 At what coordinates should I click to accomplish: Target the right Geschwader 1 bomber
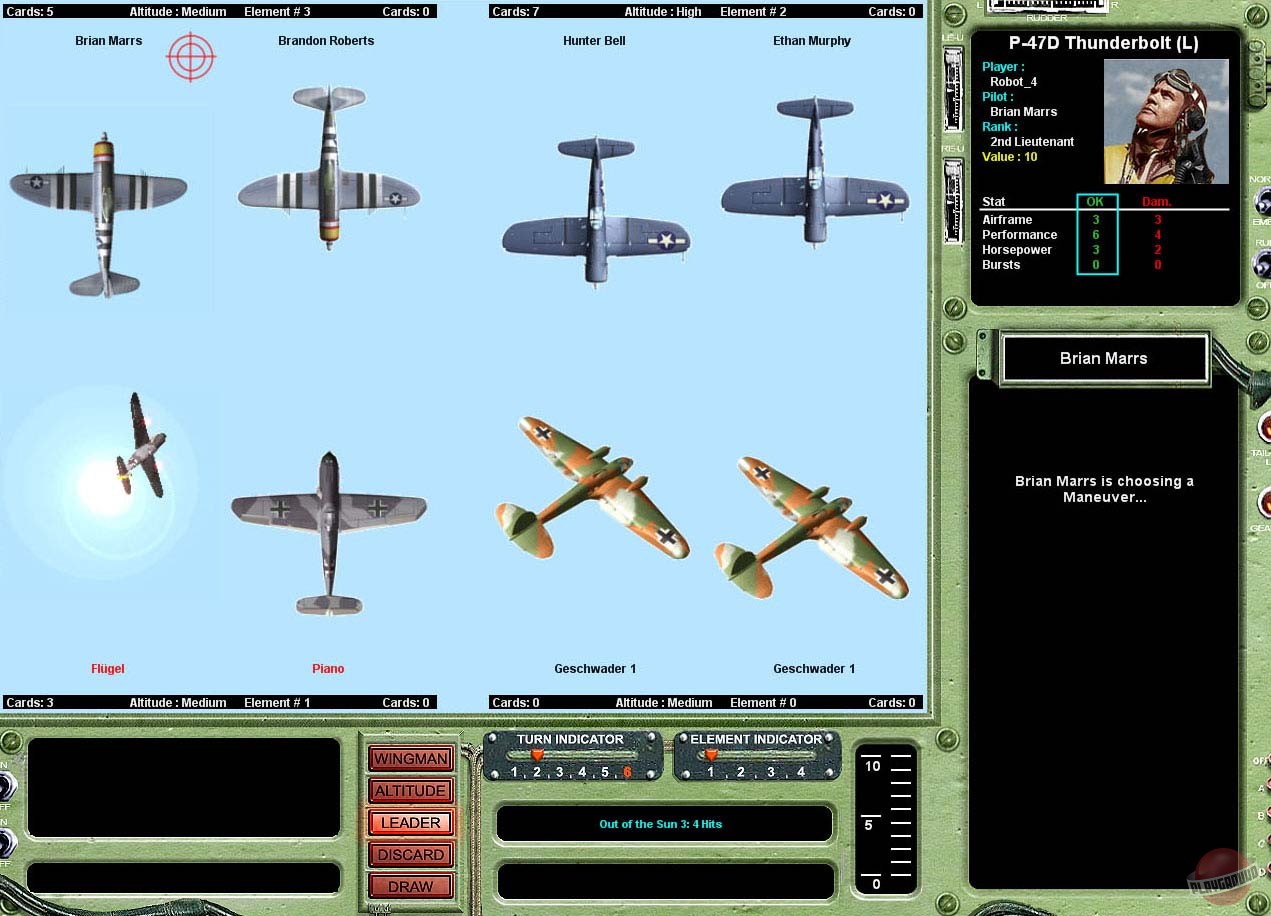pos(811,527)
